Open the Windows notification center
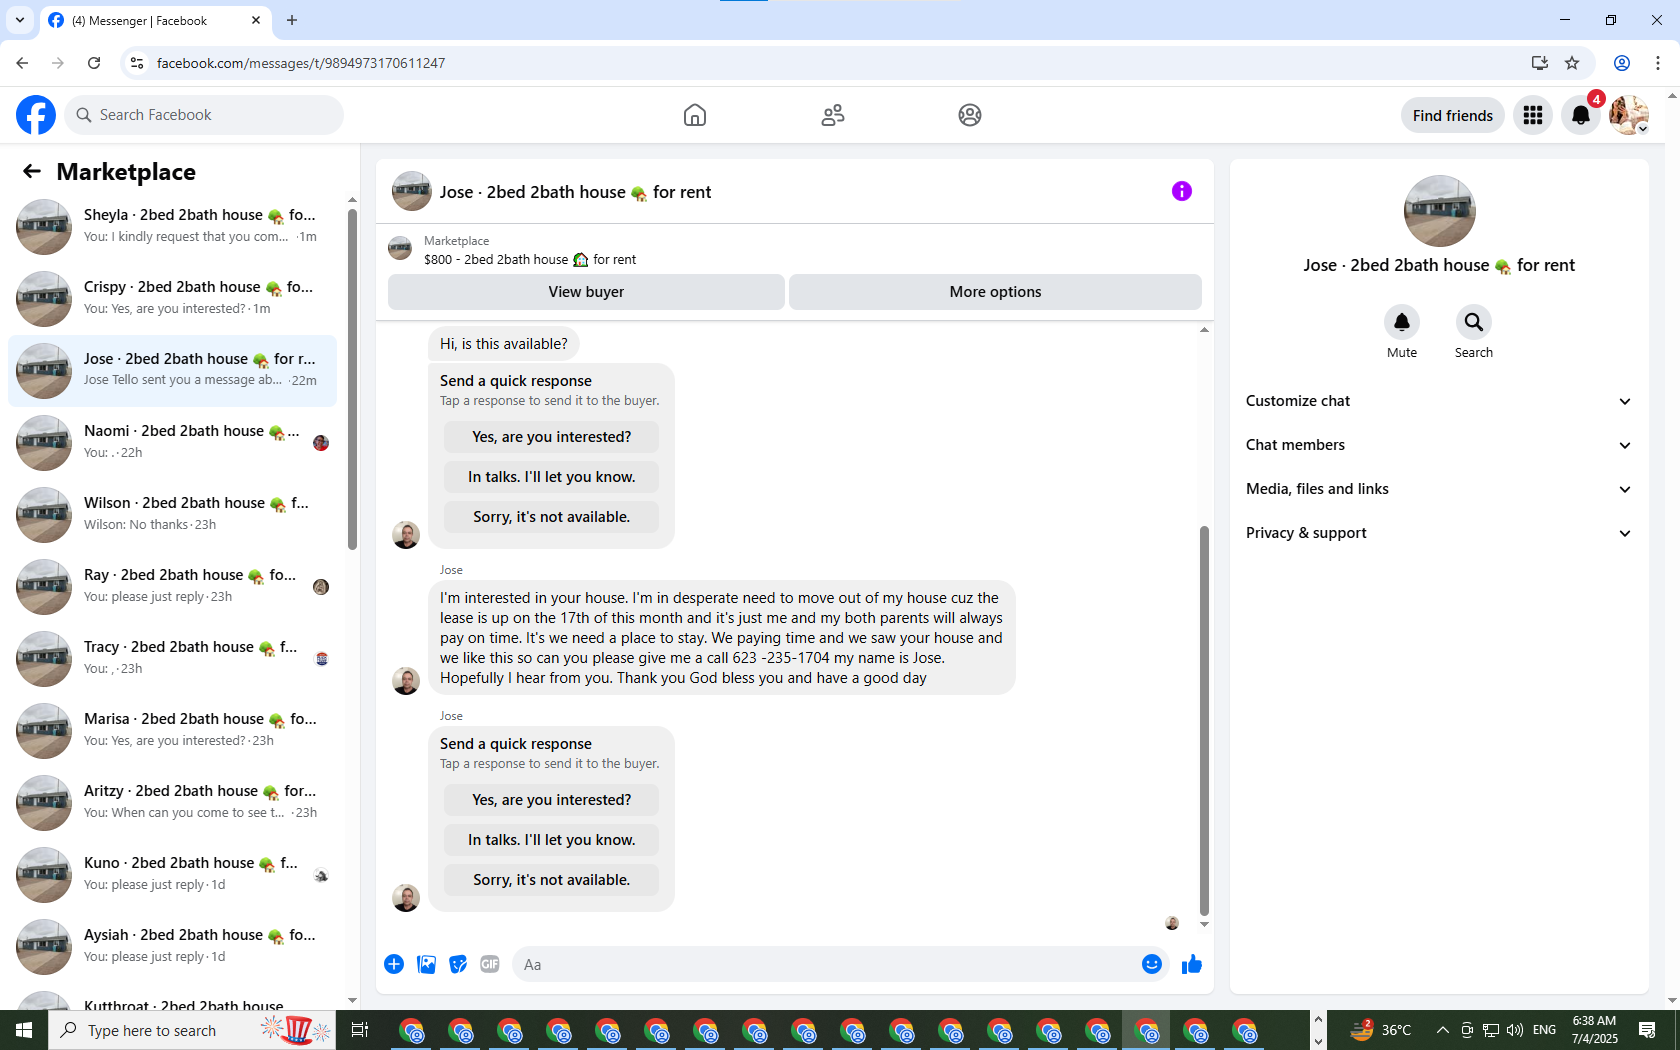 [1647, 1030]
